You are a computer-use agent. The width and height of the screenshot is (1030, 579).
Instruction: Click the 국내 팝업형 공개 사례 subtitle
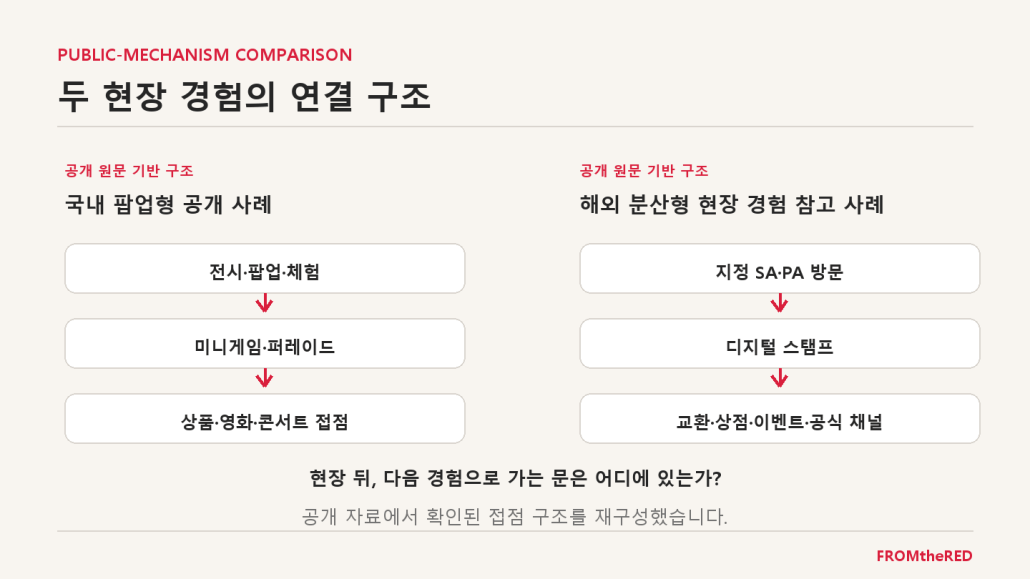click(168, 204)
